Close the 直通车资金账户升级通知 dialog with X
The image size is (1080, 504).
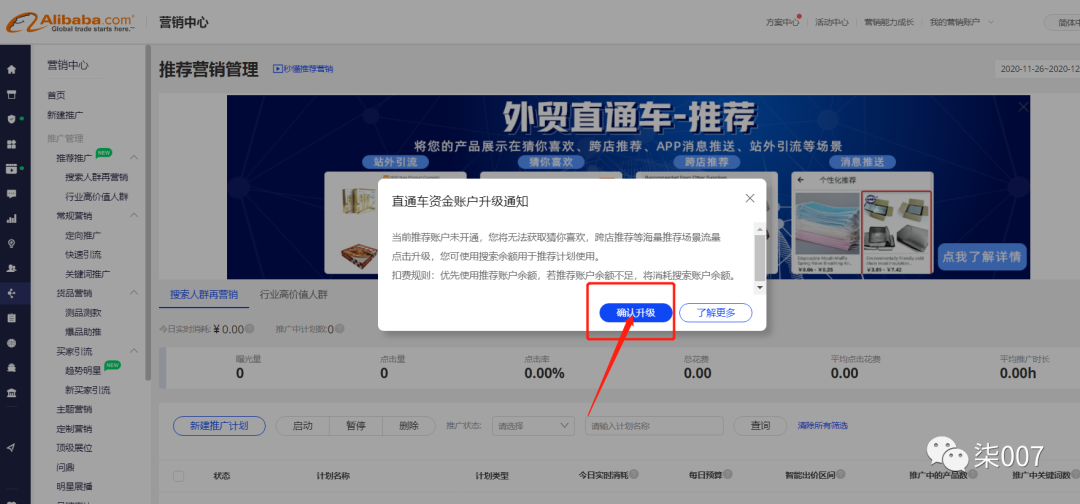pyautogui.click(x=750, y=198)
